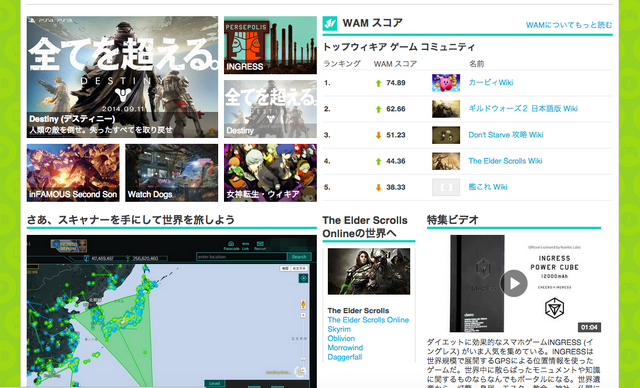Click the zoom-in plus button on map
This screenshot has height=388, width=640.
(303, 315)
